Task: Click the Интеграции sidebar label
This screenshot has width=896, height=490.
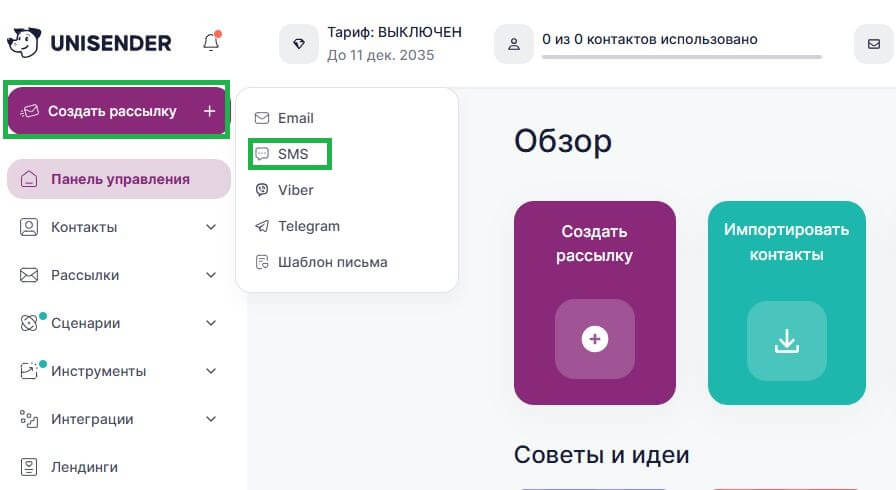Action: click(x=92, y=419)
